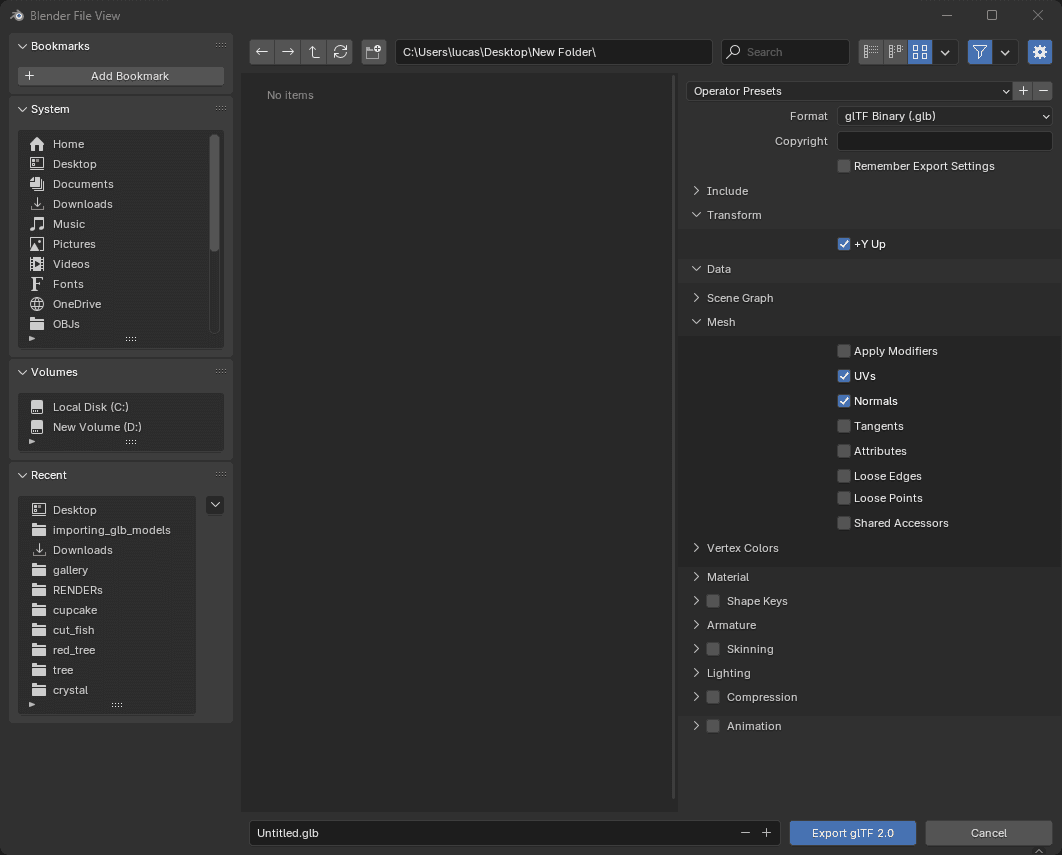Click the forward navigation arrow
This screenshot has width=1062, height=855.
(x=288, y=52)
